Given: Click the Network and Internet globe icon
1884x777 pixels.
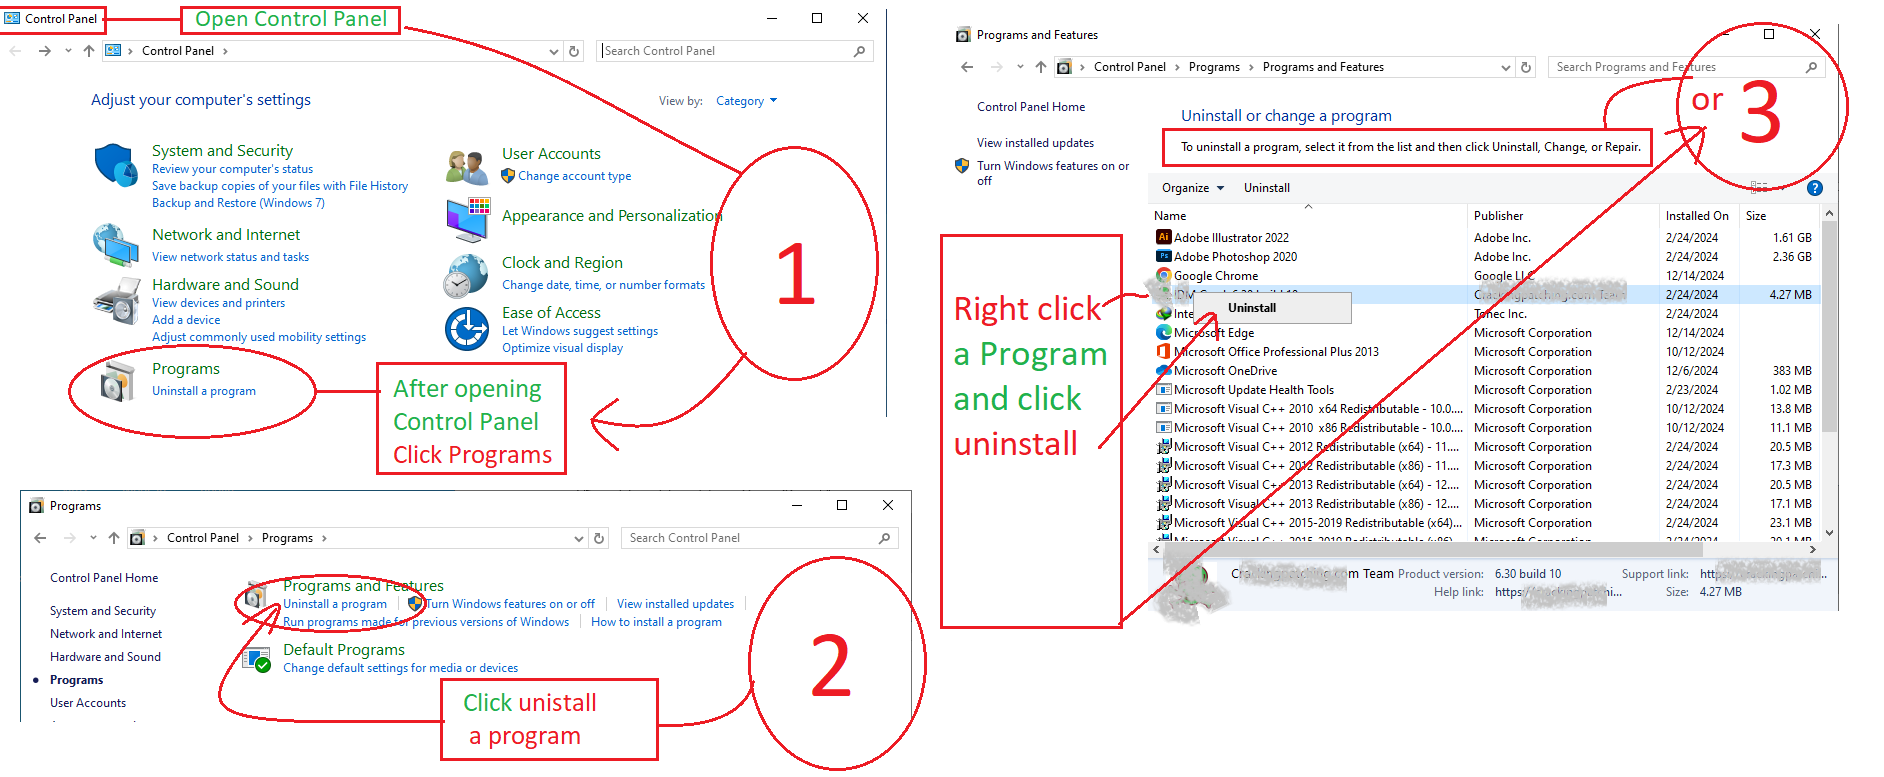Looking at the screenshot, I should [116, 243].
